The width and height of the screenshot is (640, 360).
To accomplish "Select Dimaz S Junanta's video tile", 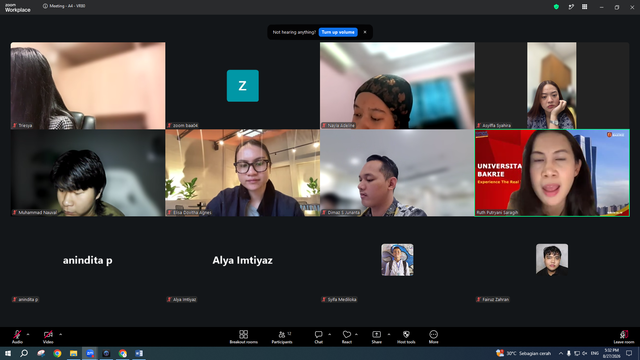I will (397, 173).
